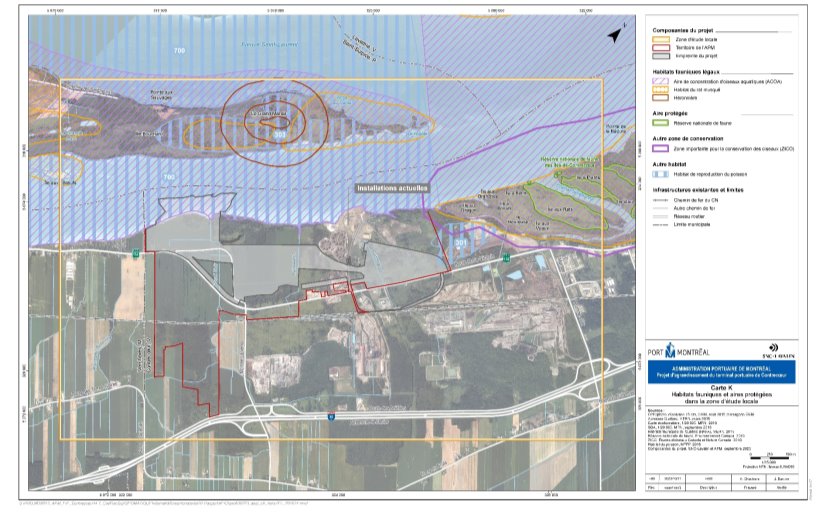Click the 'Sources' heading in the title block
The height and width of the screenshot is (520, 826).
655,410
